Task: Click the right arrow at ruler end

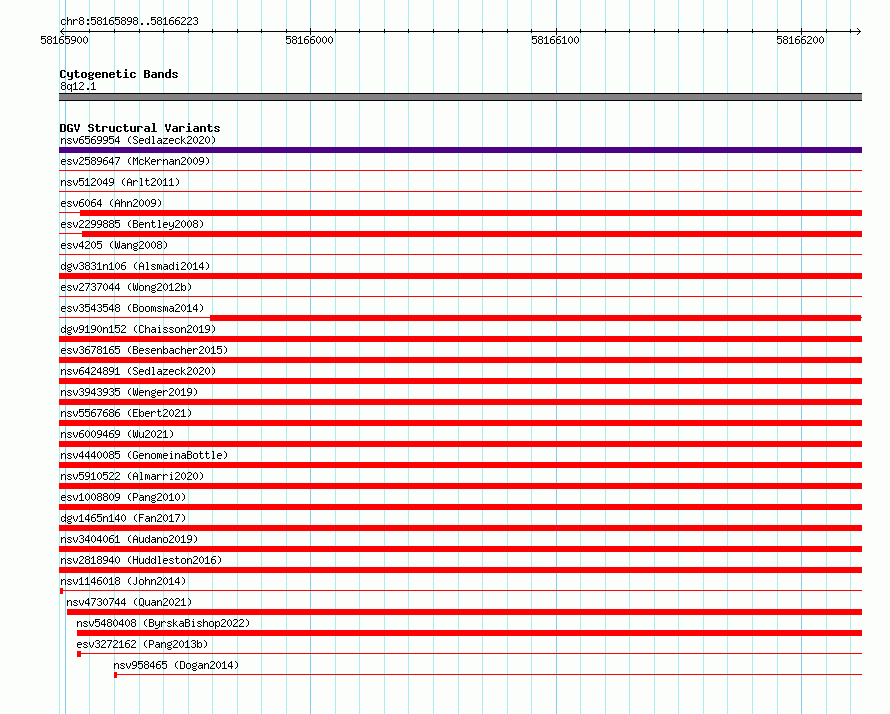Action: [x=858, y=31]
